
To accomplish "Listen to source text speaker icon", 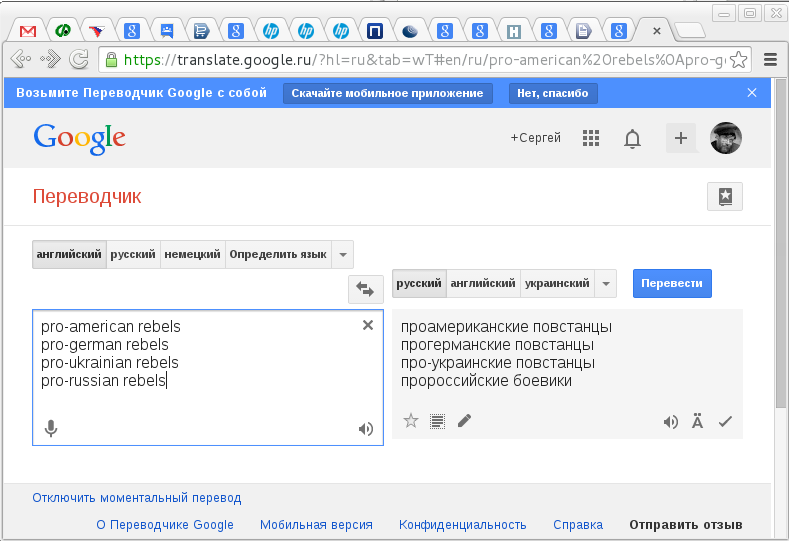I will [366, 429].
